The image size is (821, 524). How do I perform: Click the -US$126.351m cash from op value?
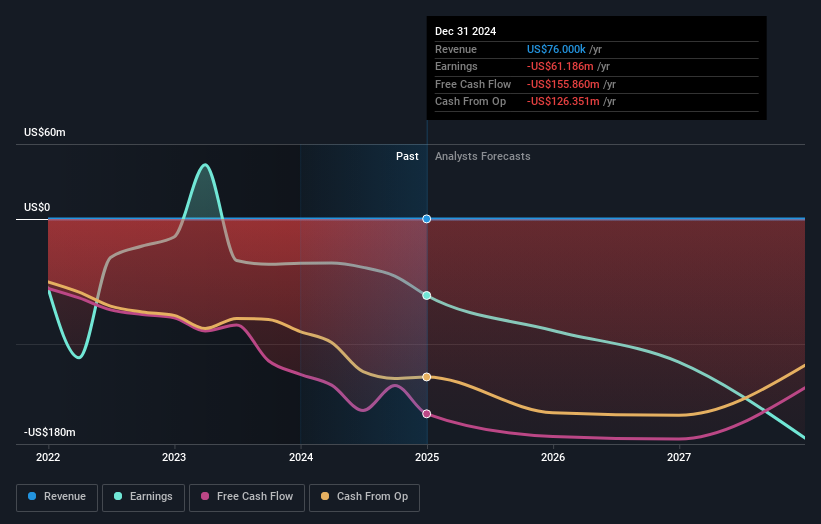pos(563,102)
